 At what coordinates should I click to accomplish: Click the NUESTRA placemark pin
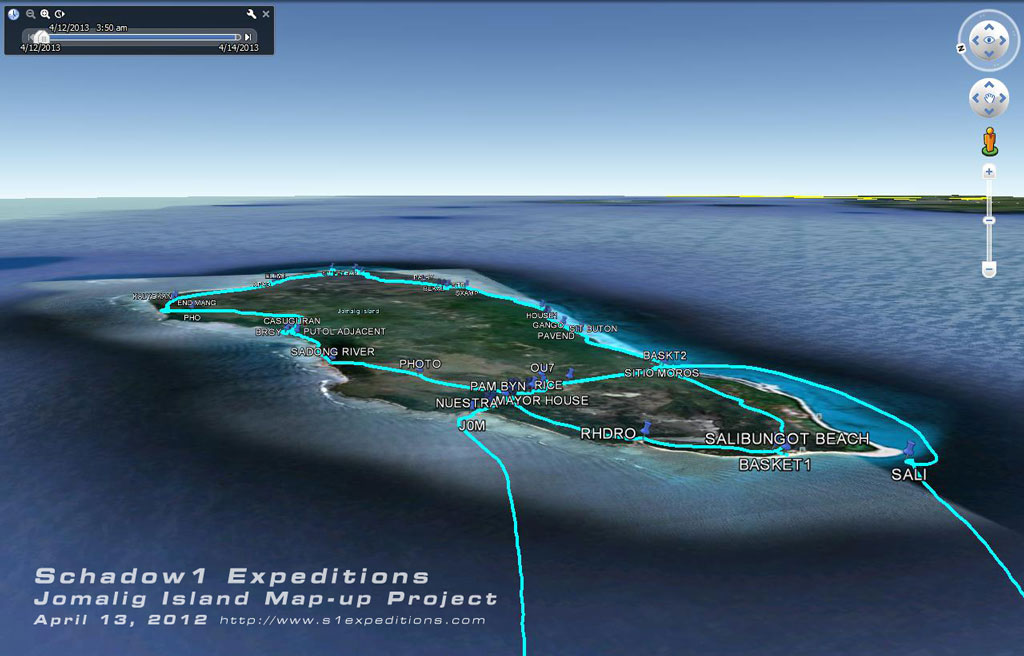472,404
